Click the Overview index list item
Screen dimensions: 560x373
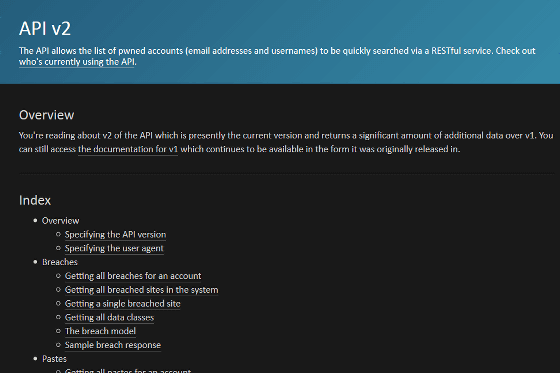tap(60, 221)
